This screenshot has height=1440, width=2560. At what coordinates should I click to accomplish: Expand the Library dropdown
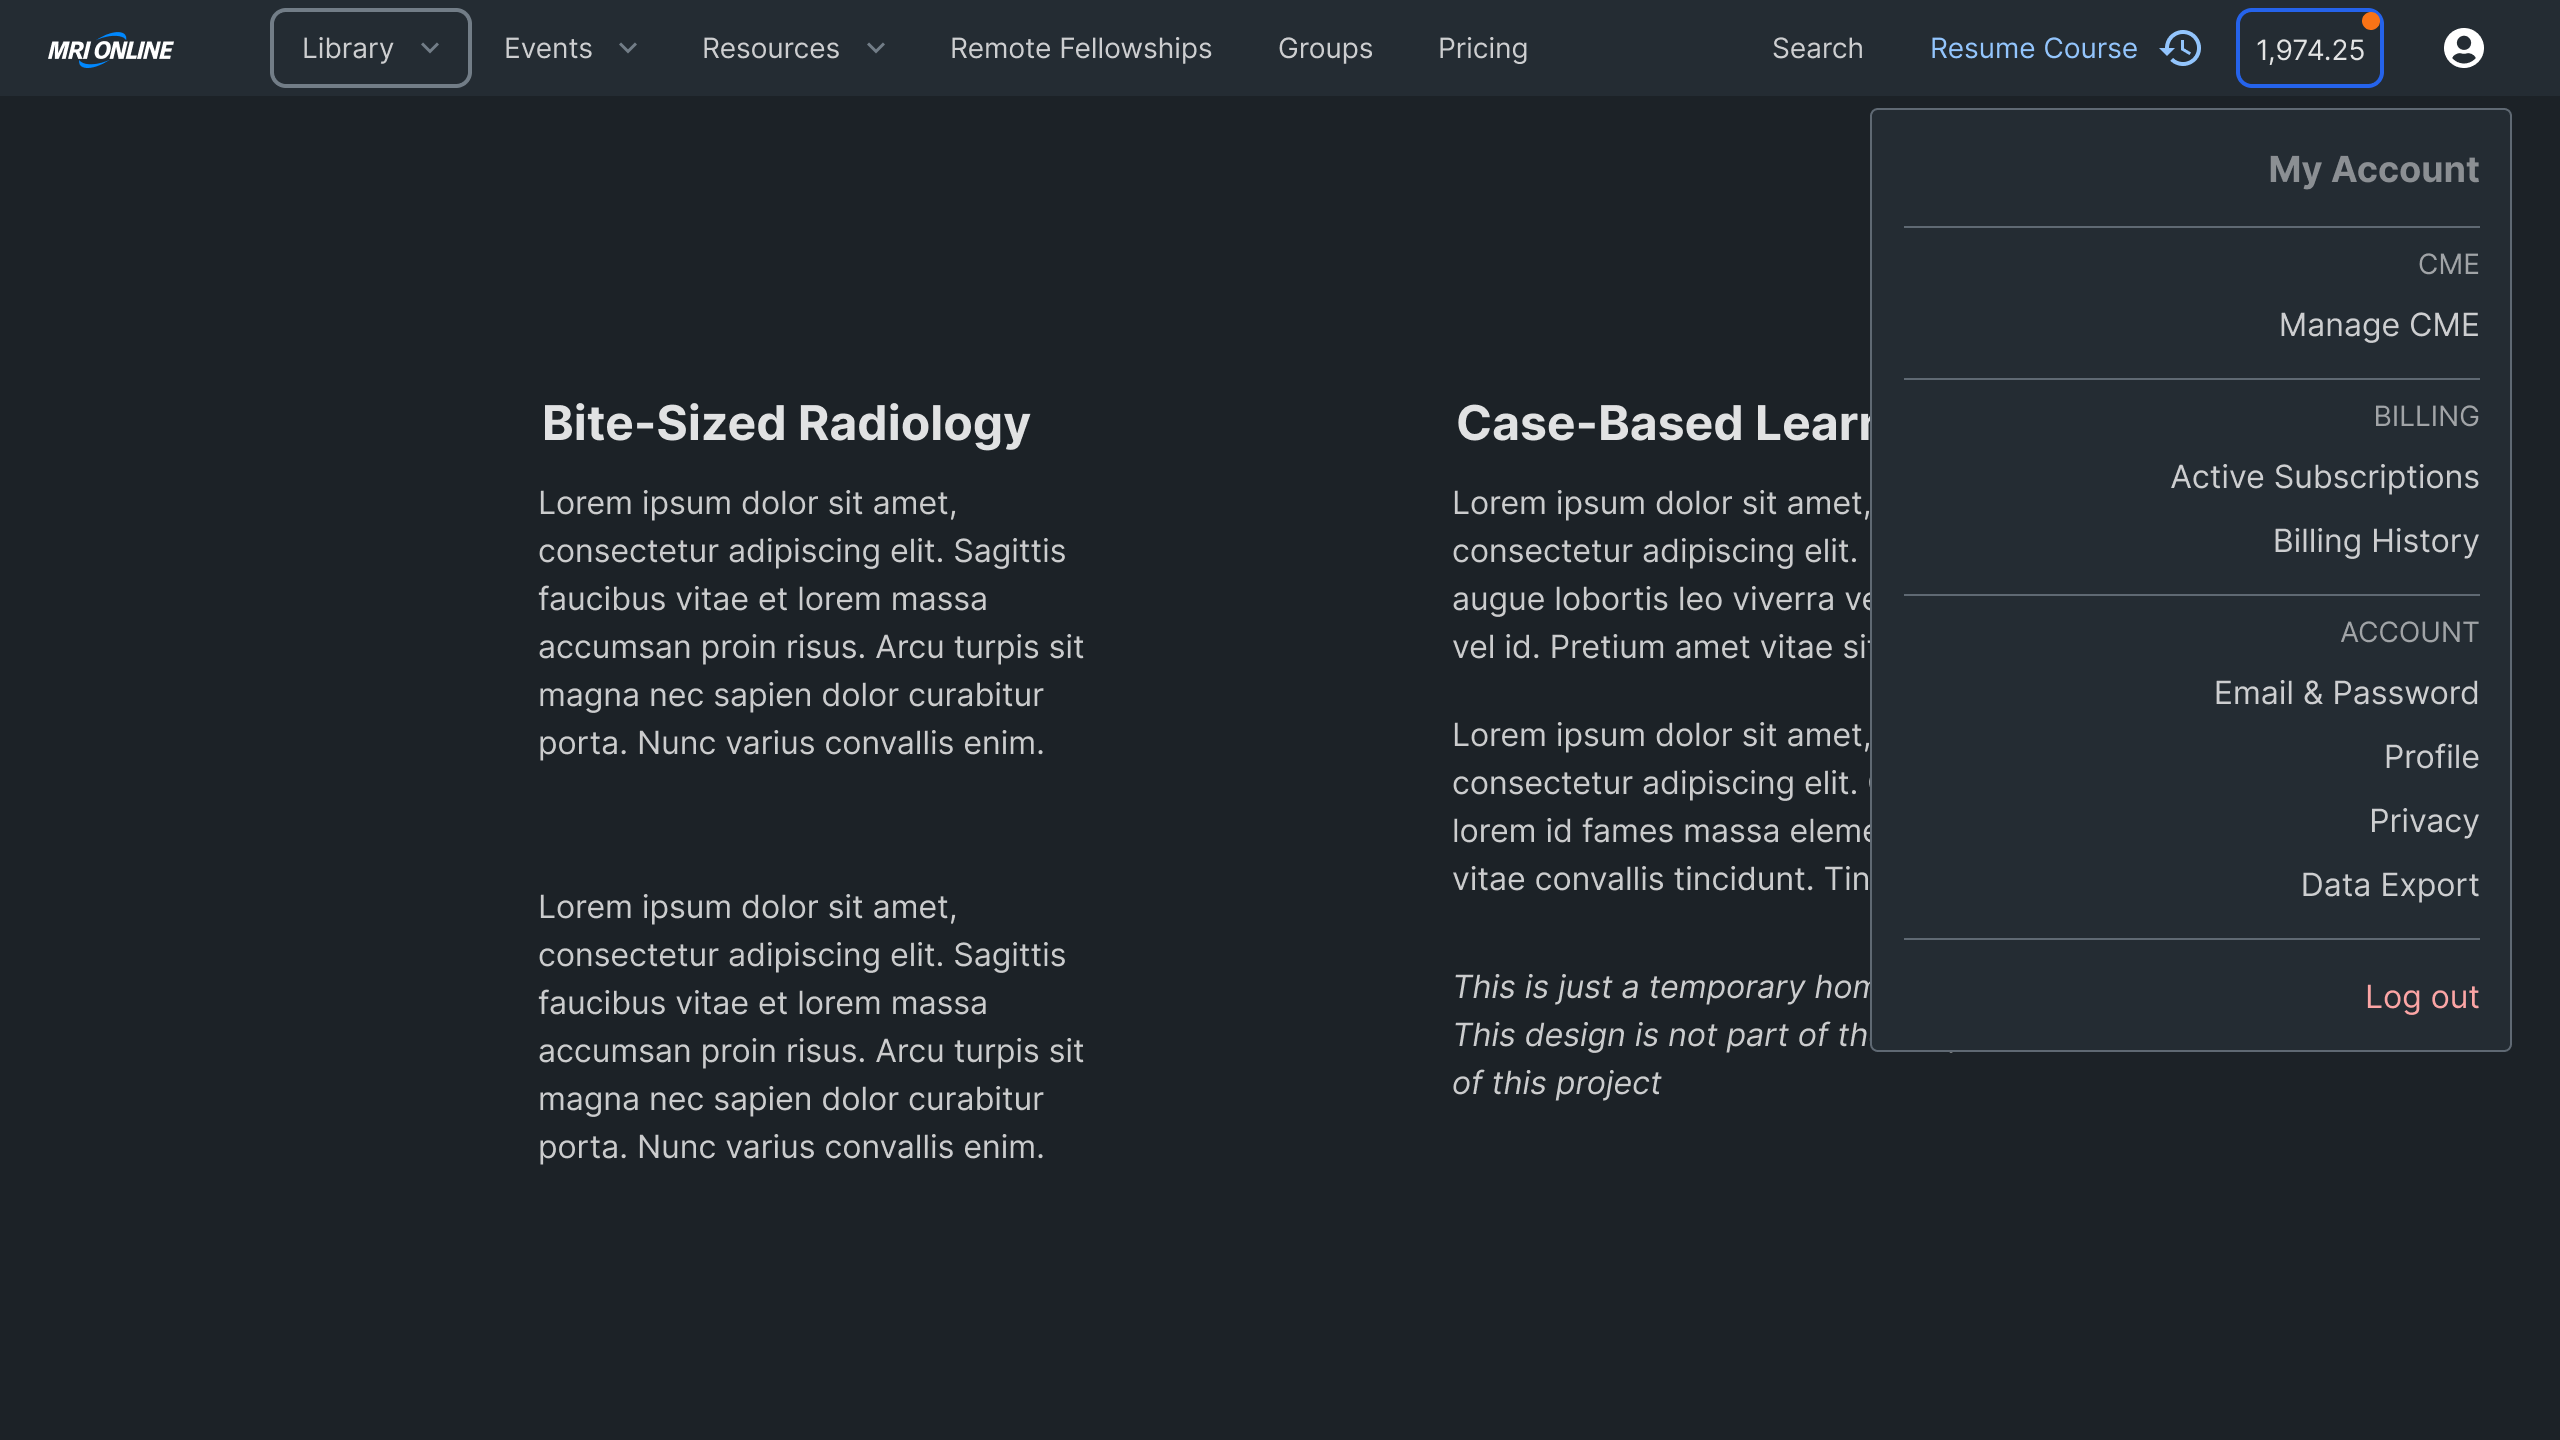pos(369,47)
